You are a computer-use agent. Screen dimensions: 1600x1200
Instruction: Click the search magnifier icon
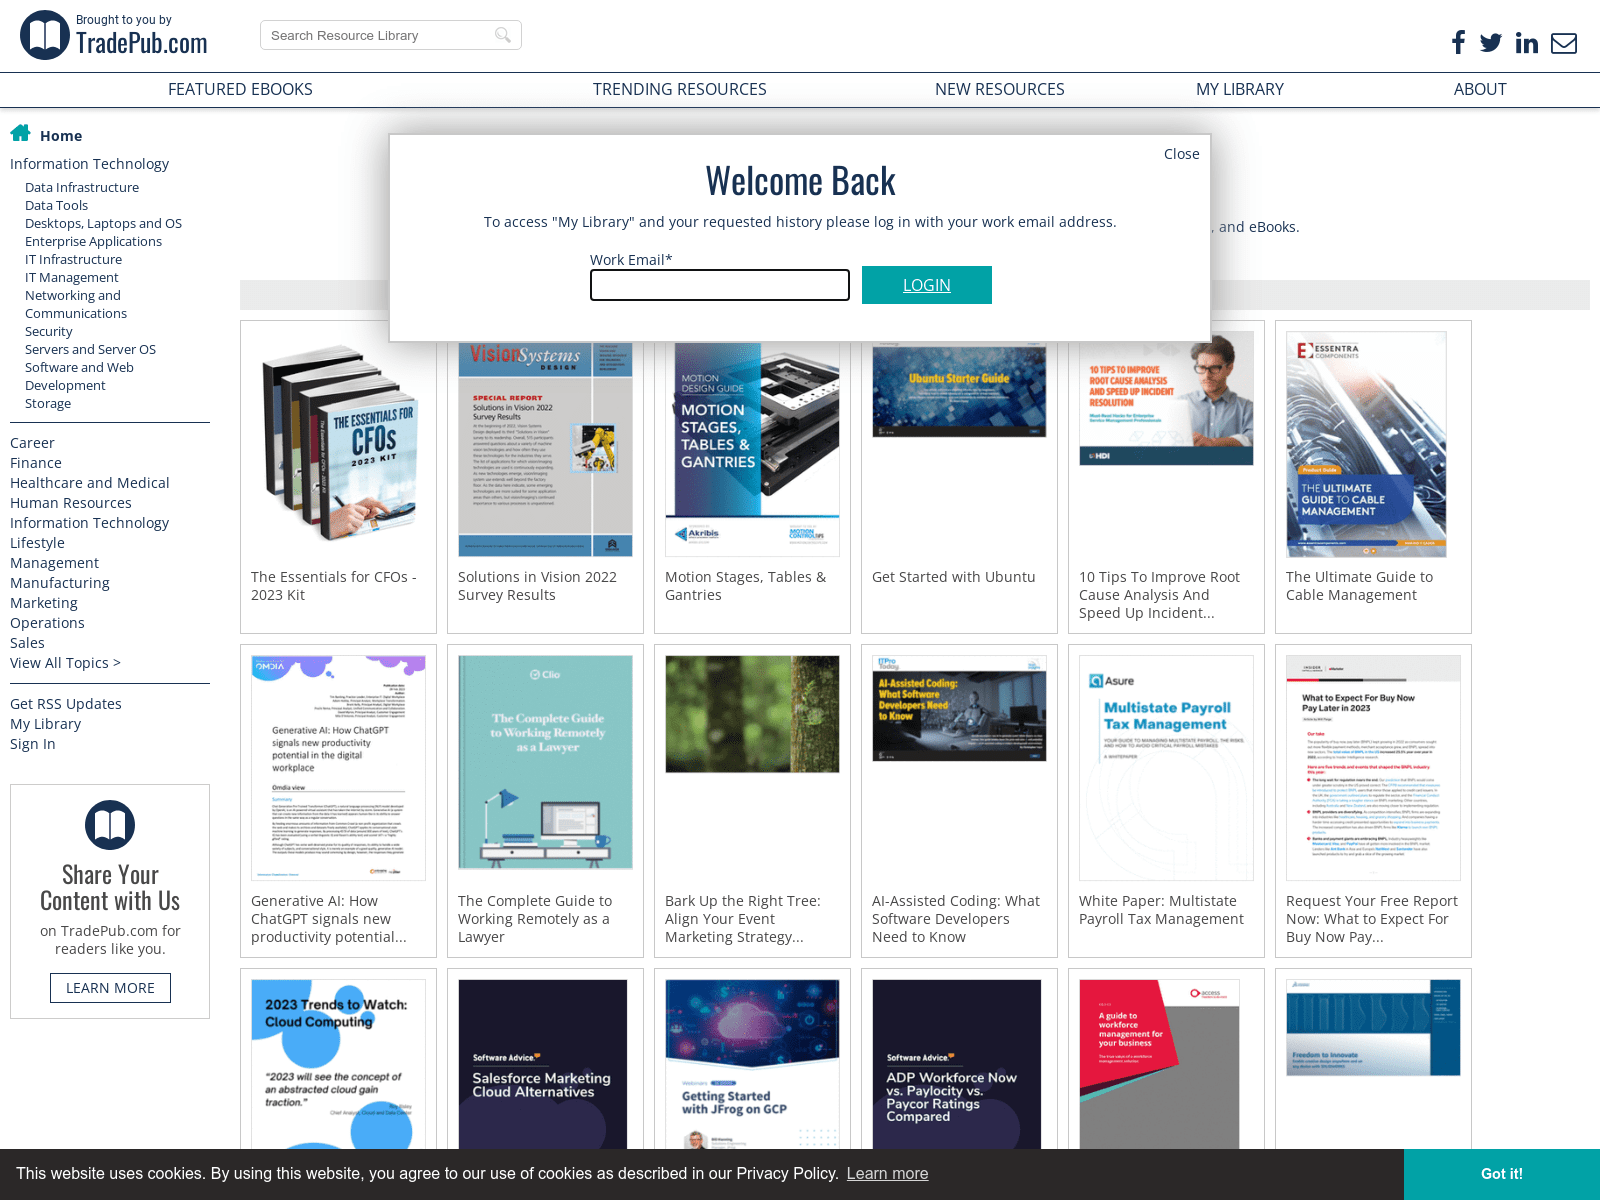[x=503, y=35]
